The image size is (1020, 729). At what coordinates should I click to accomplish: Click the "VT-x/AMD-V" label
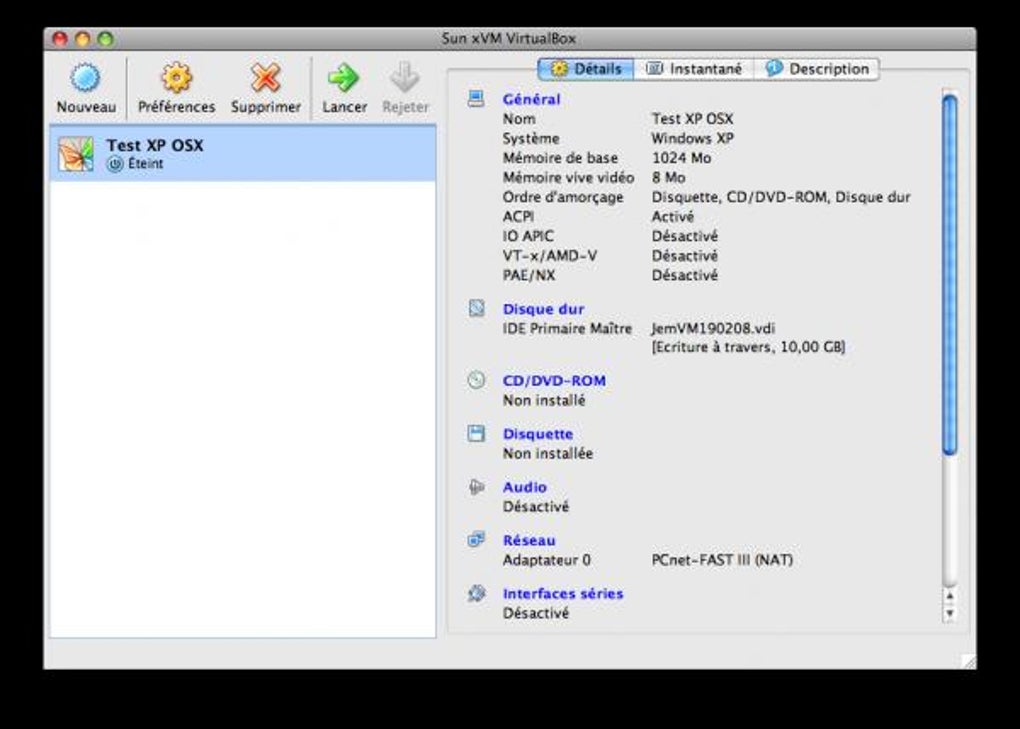point(550,256)
